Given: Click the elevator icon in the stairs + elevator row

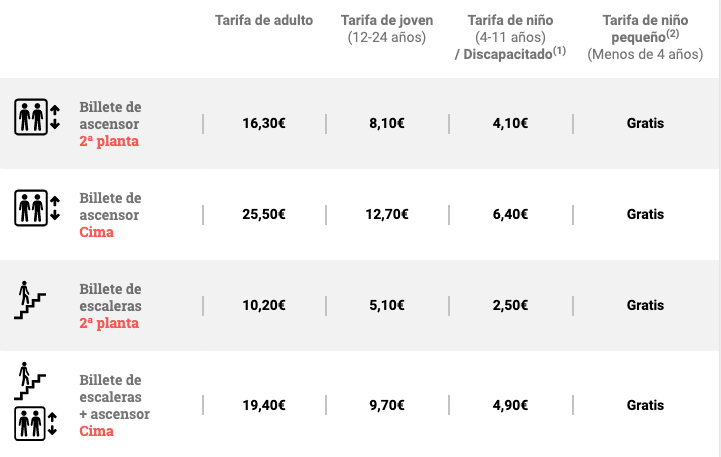Looking at the screenshot, I should point(38,423).
